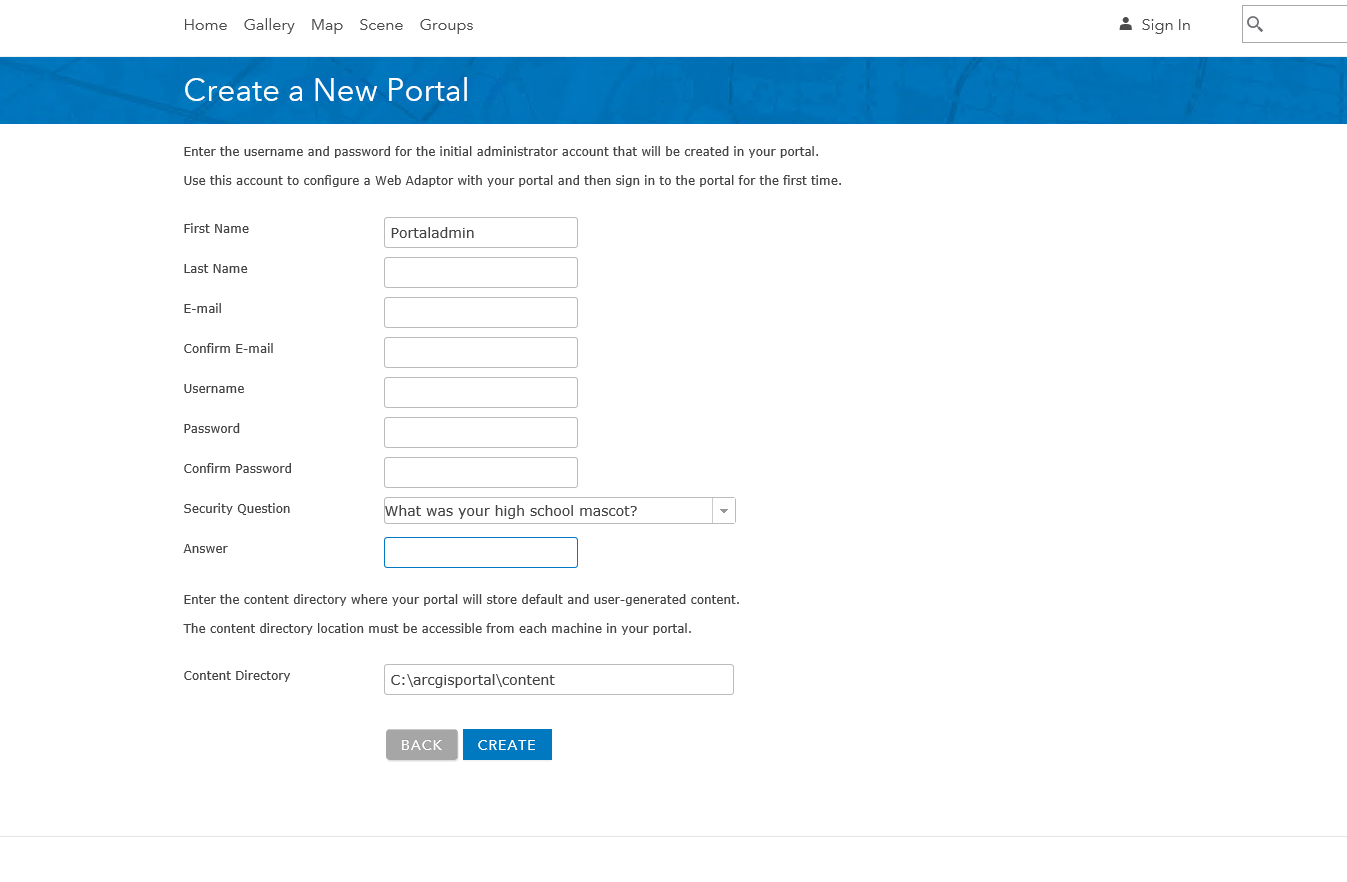The width and height of the screenshot is (1347, 882).
Task: Click the Sign In person icon
Action: (1125, 24)
